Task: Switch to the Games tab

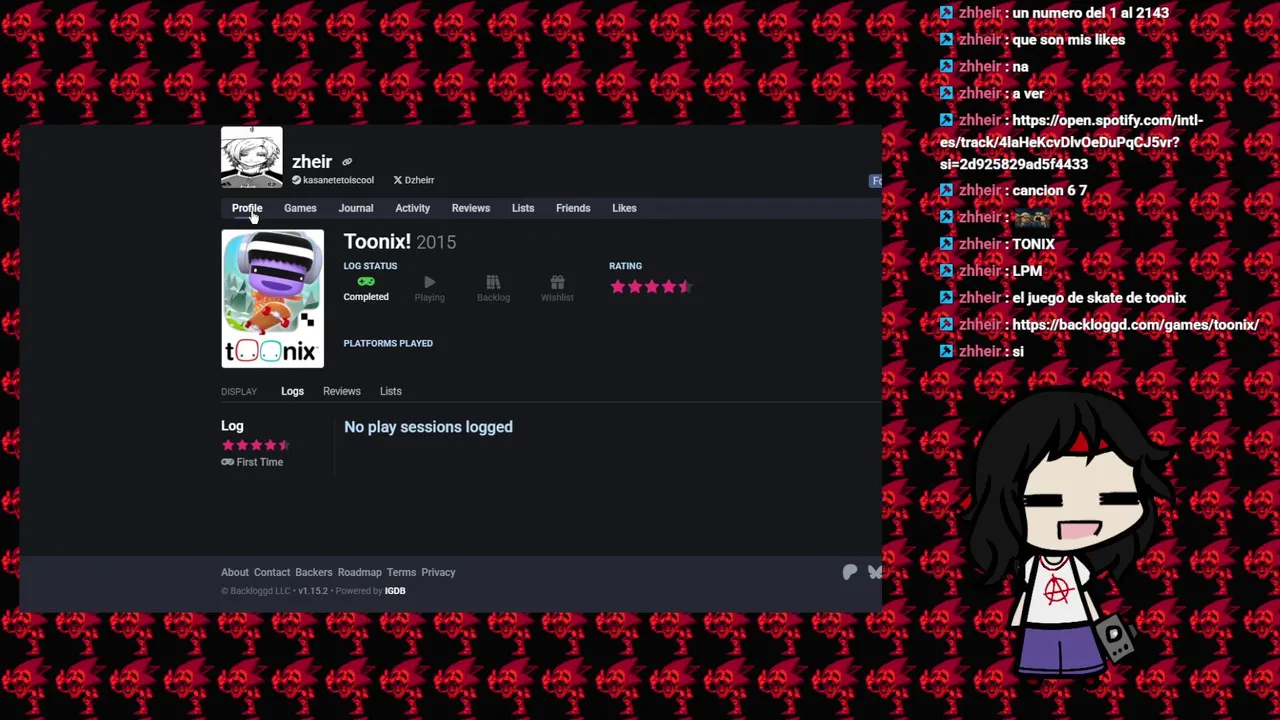Action: click(300, 208)
